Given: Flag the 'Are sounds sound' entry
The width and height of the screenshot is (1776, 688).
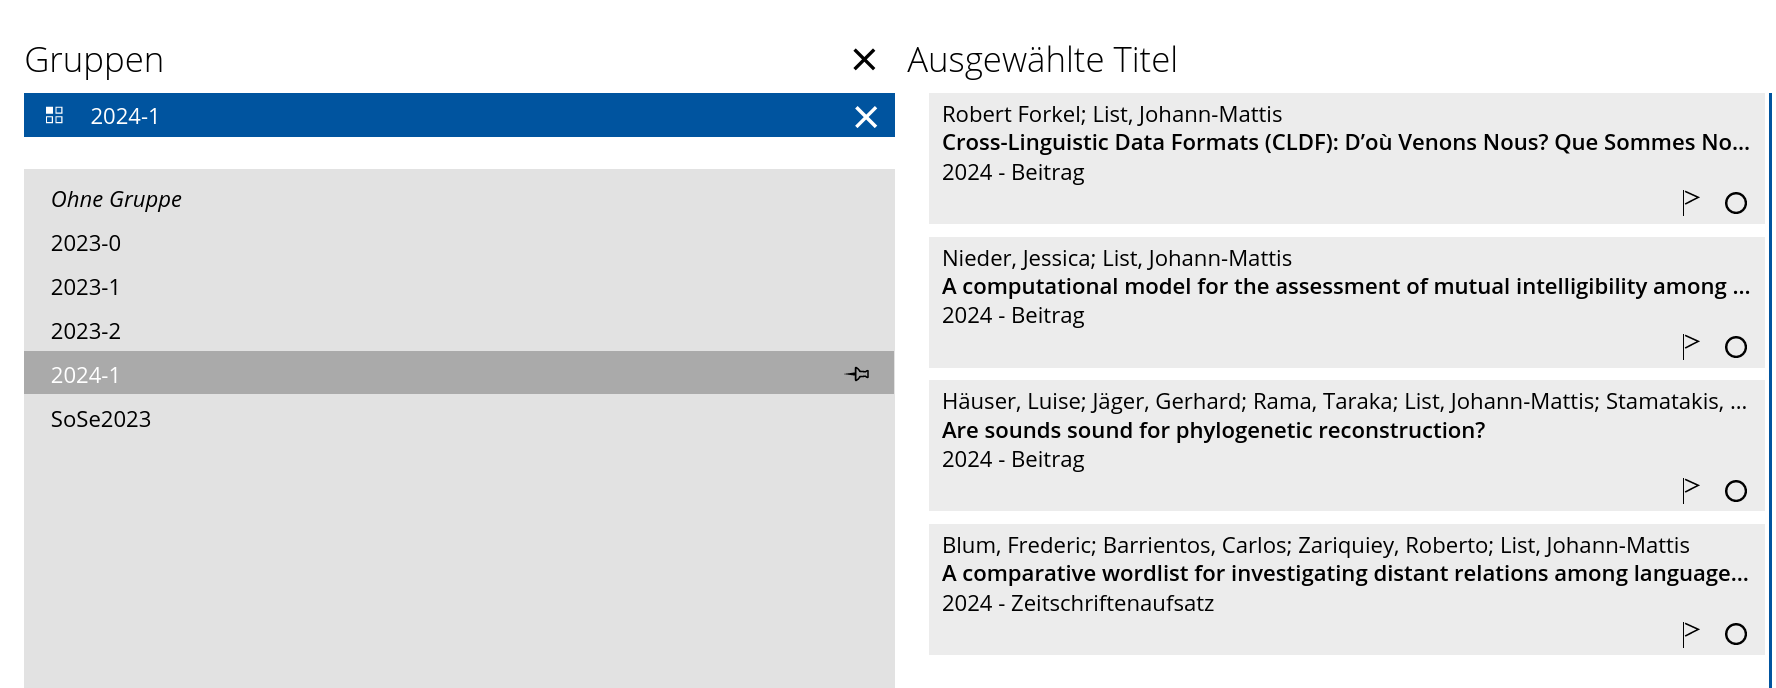Looking at the screenshot, I should click(1690, 490).
